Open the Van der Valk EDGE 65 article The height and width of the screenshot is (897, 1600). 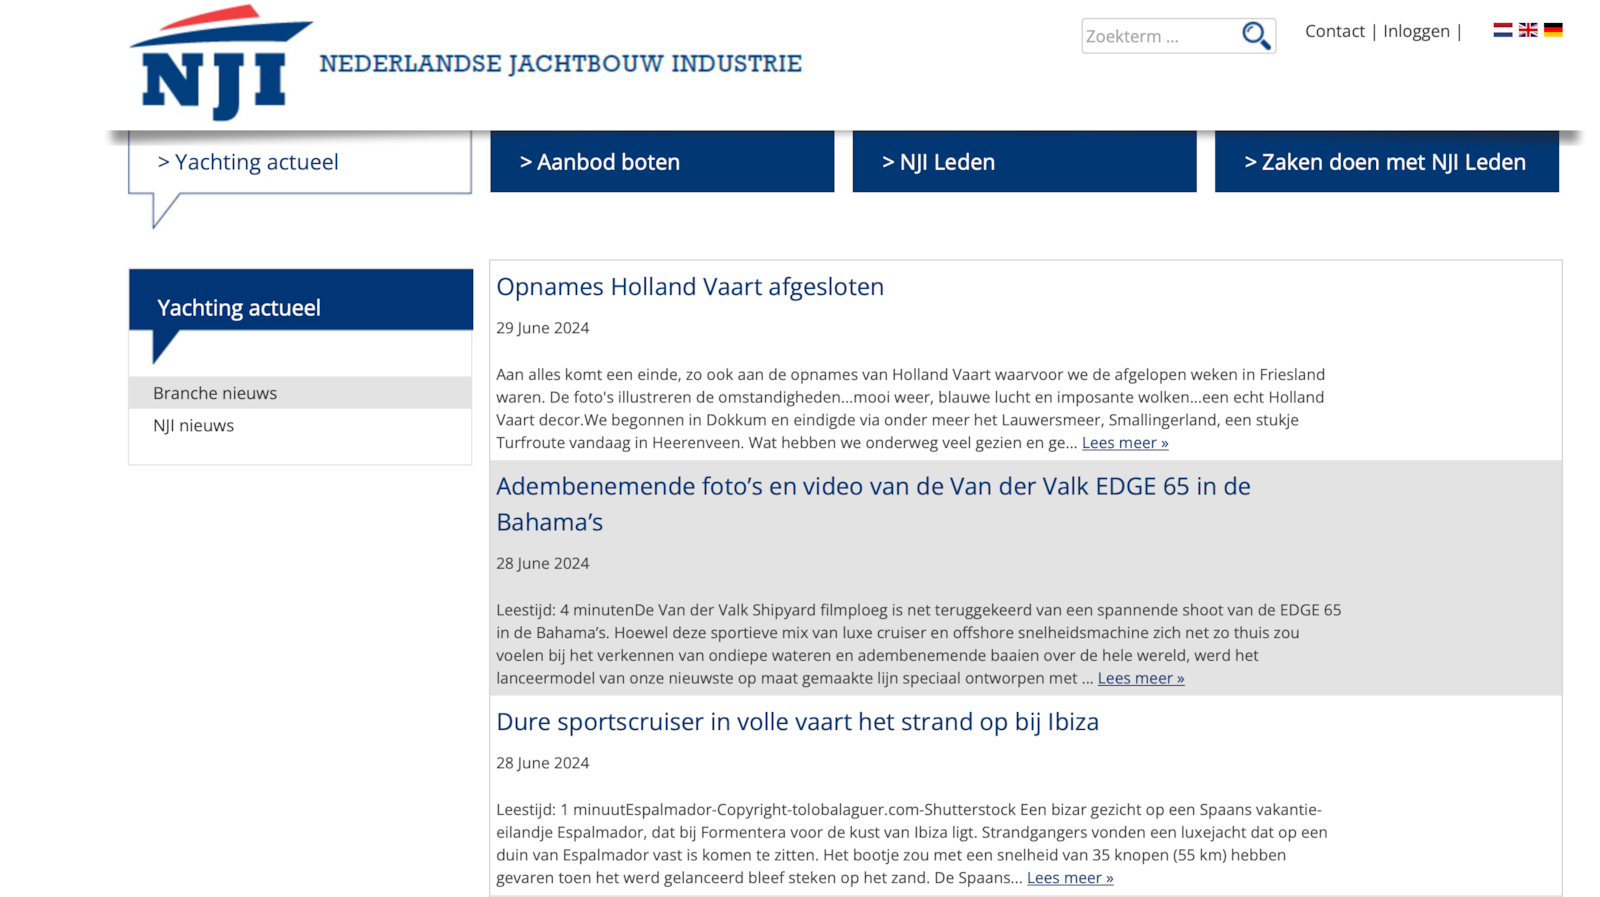[872, 487]
